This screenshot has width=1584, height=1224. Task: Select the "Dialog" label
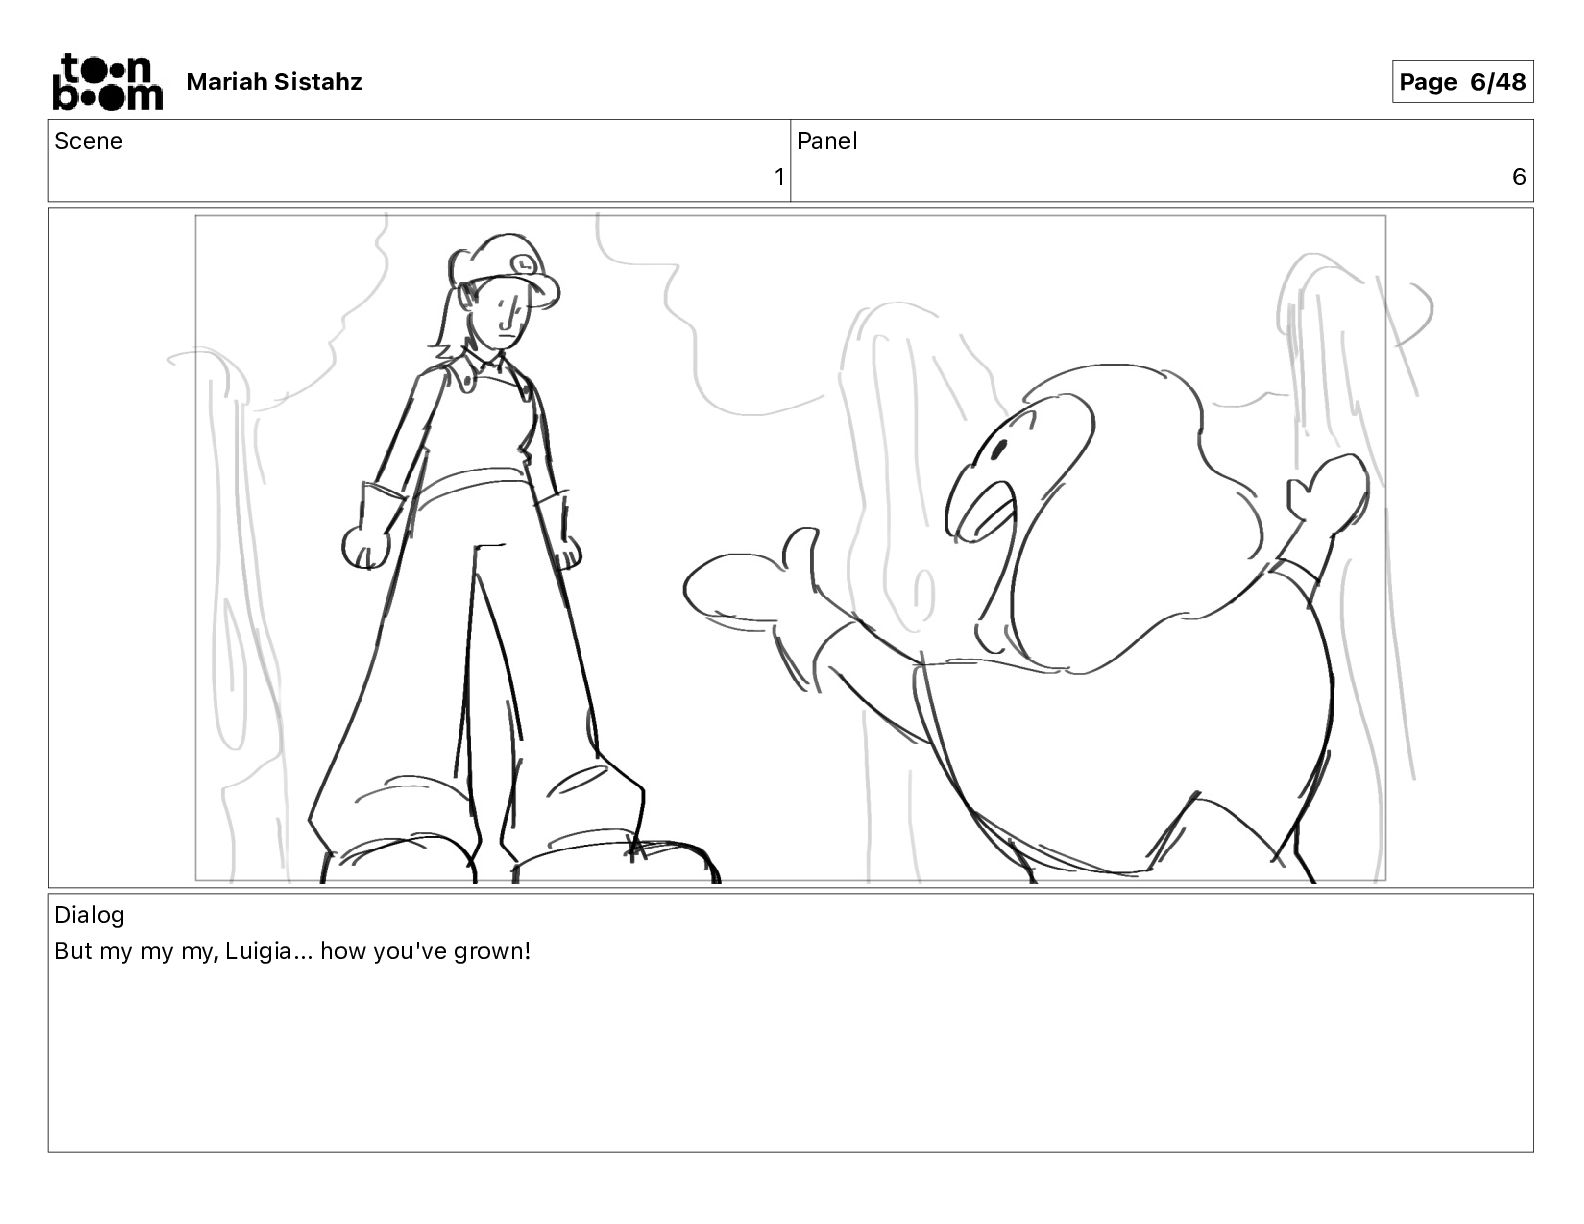point(89,915)
